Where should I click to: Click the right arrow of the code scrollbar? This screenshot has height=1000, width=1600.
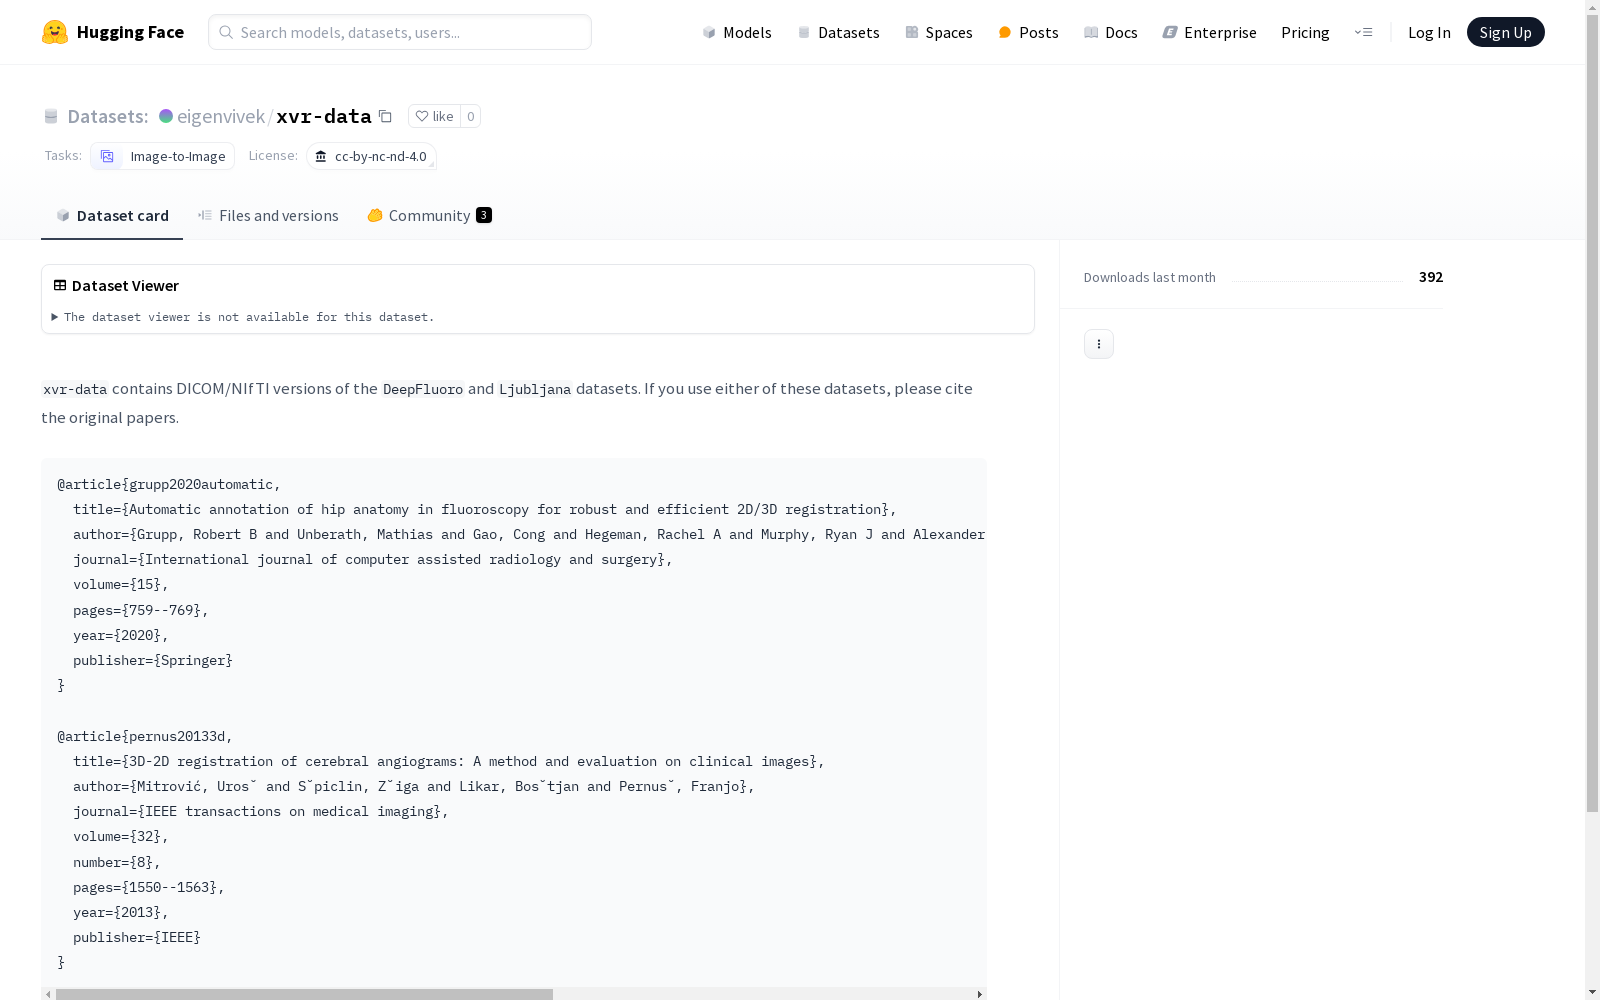tap(980, 994)
